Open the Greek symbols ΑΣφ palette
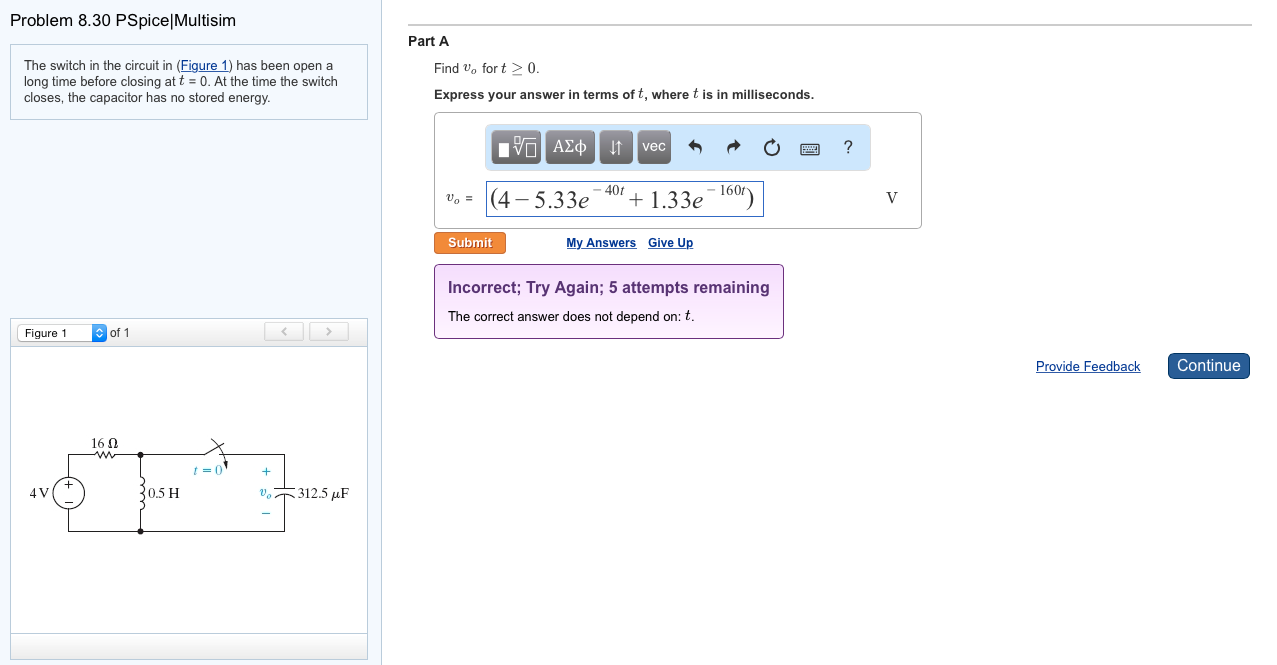 click(x=569, y=147)
